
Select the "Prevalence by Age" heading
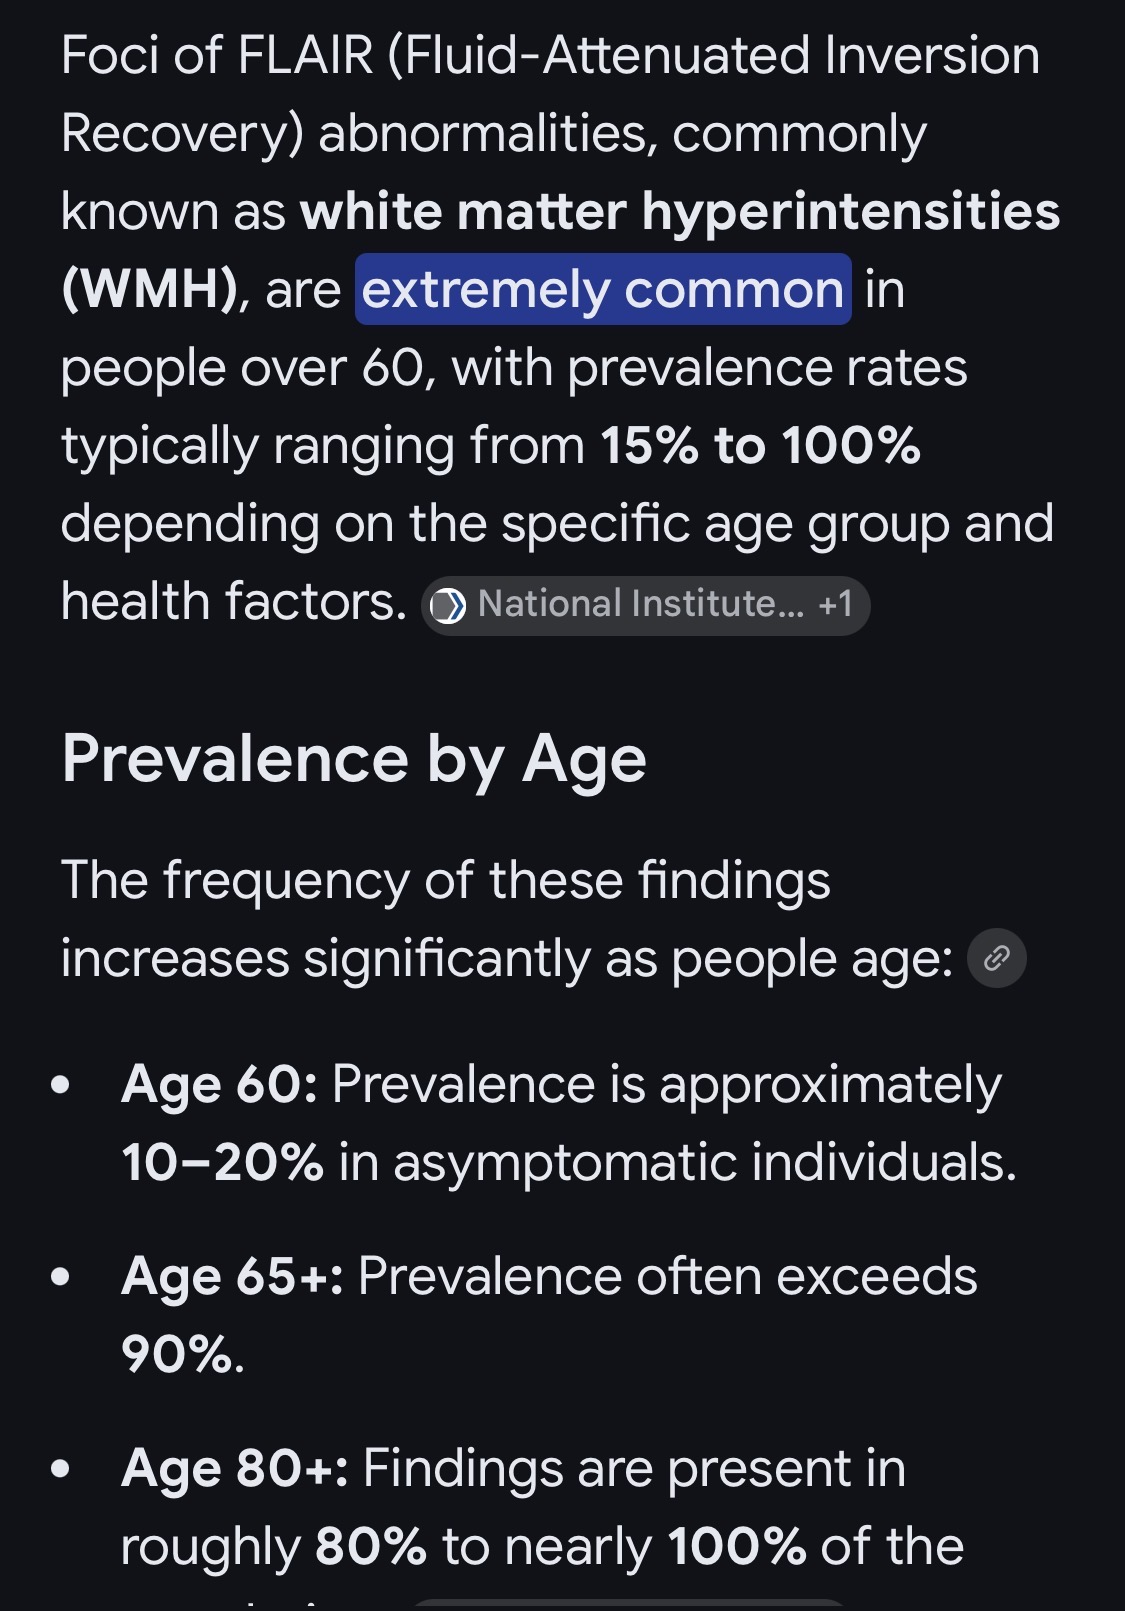(x=354, y=759)
